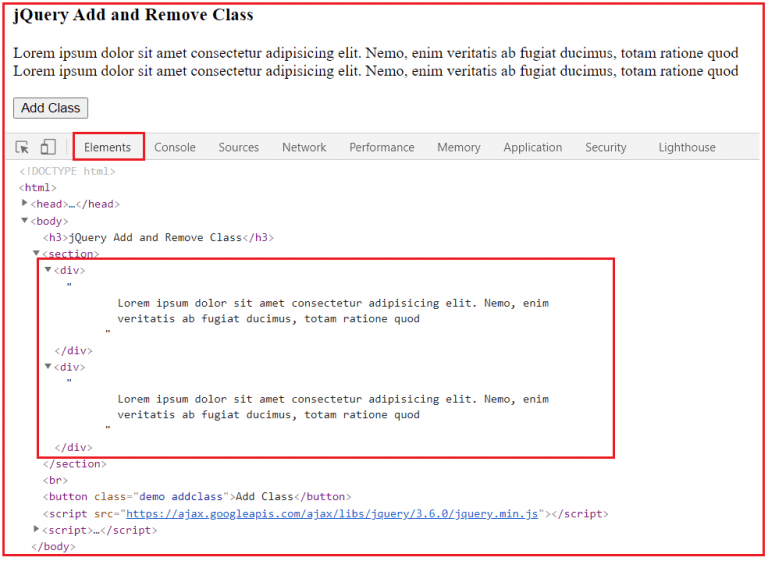Expand the head element node

pyautogui.click(x=25, y=204)
